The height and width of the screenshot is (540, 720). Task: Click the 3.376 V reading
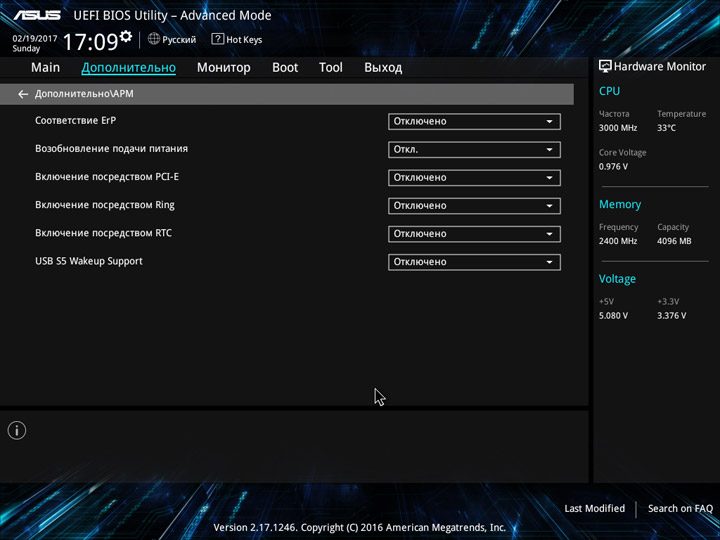coord(671,316)
